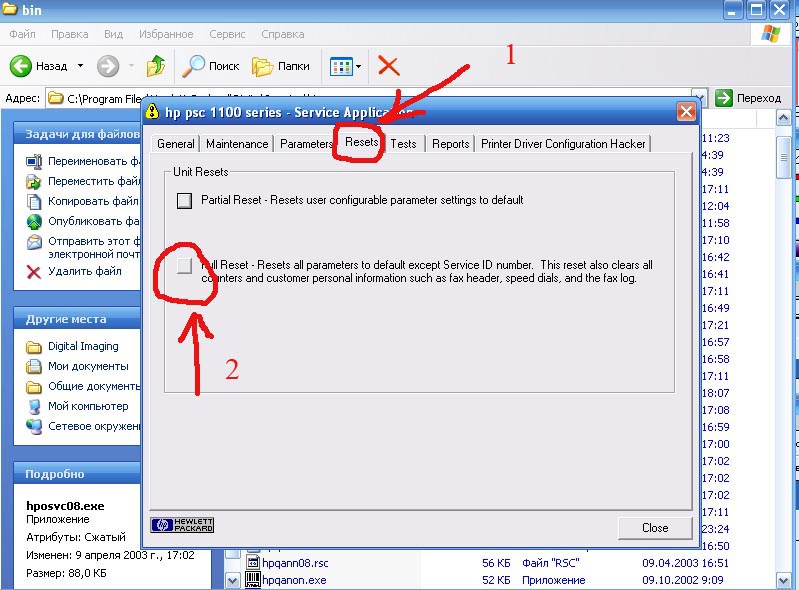Open Shared Documents folder icon
This screenshot has width=799, height=590.
[x=34, y=387]
